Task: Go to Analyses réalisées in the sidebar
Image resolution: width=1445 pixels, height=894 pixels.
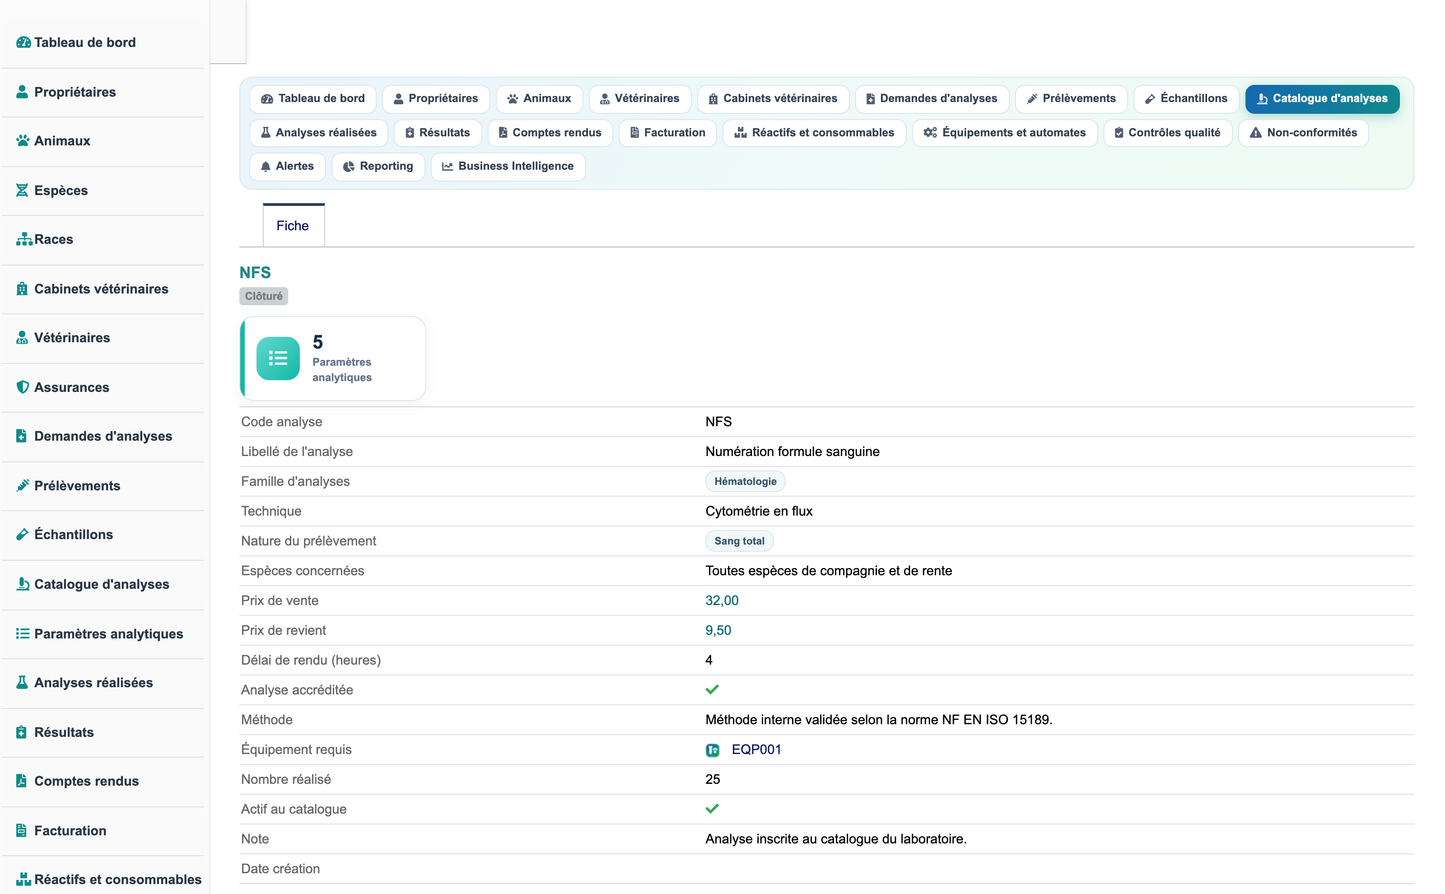Action: (x=85, y=683)
